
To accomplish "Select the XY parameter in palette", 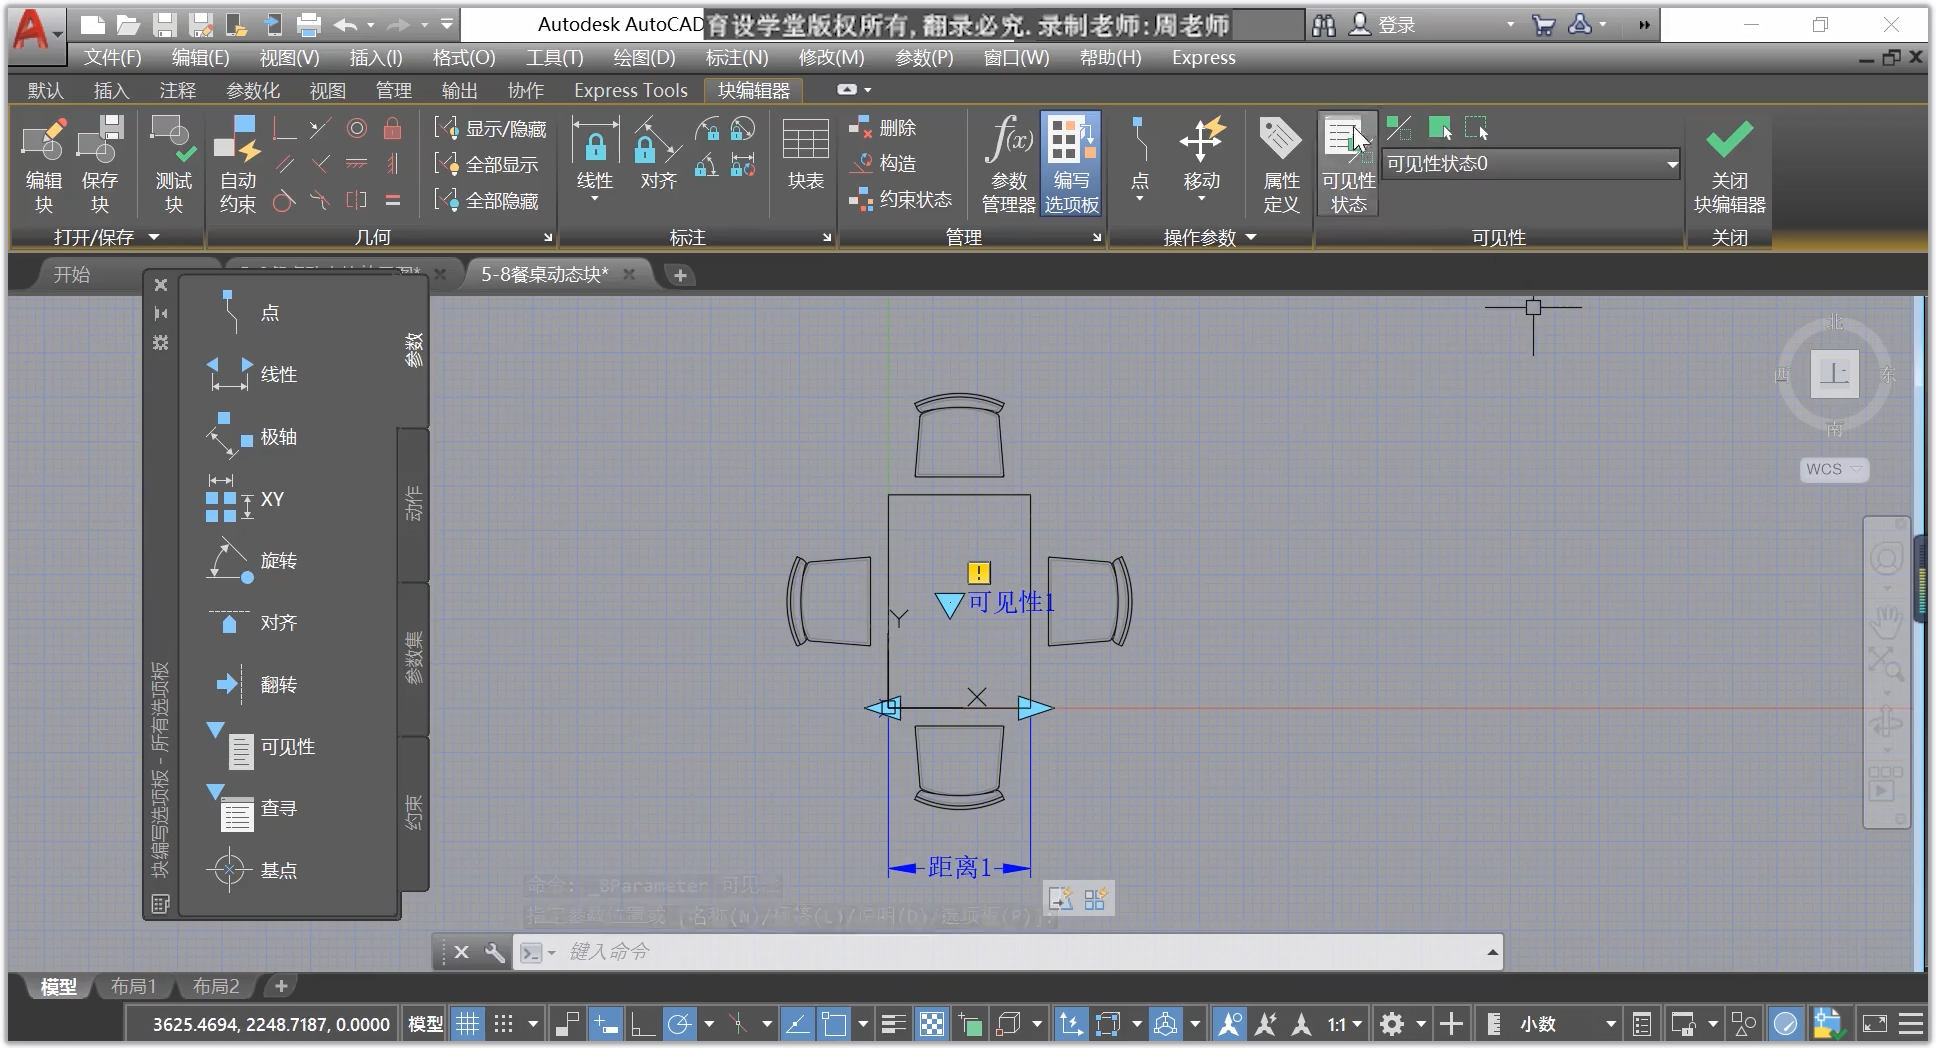I will tap(246, 498).
